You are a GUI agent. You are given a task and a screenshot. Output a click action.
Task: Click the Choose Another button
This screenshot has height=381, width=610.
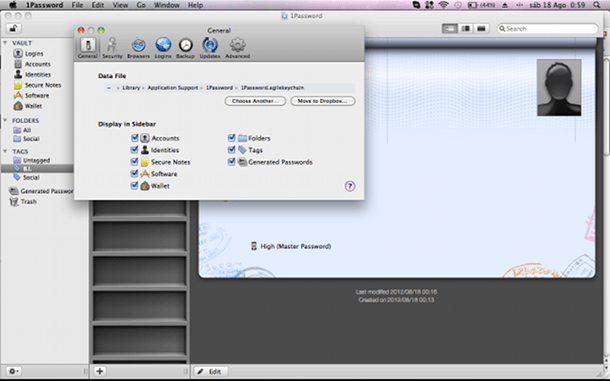pos(255,101)
